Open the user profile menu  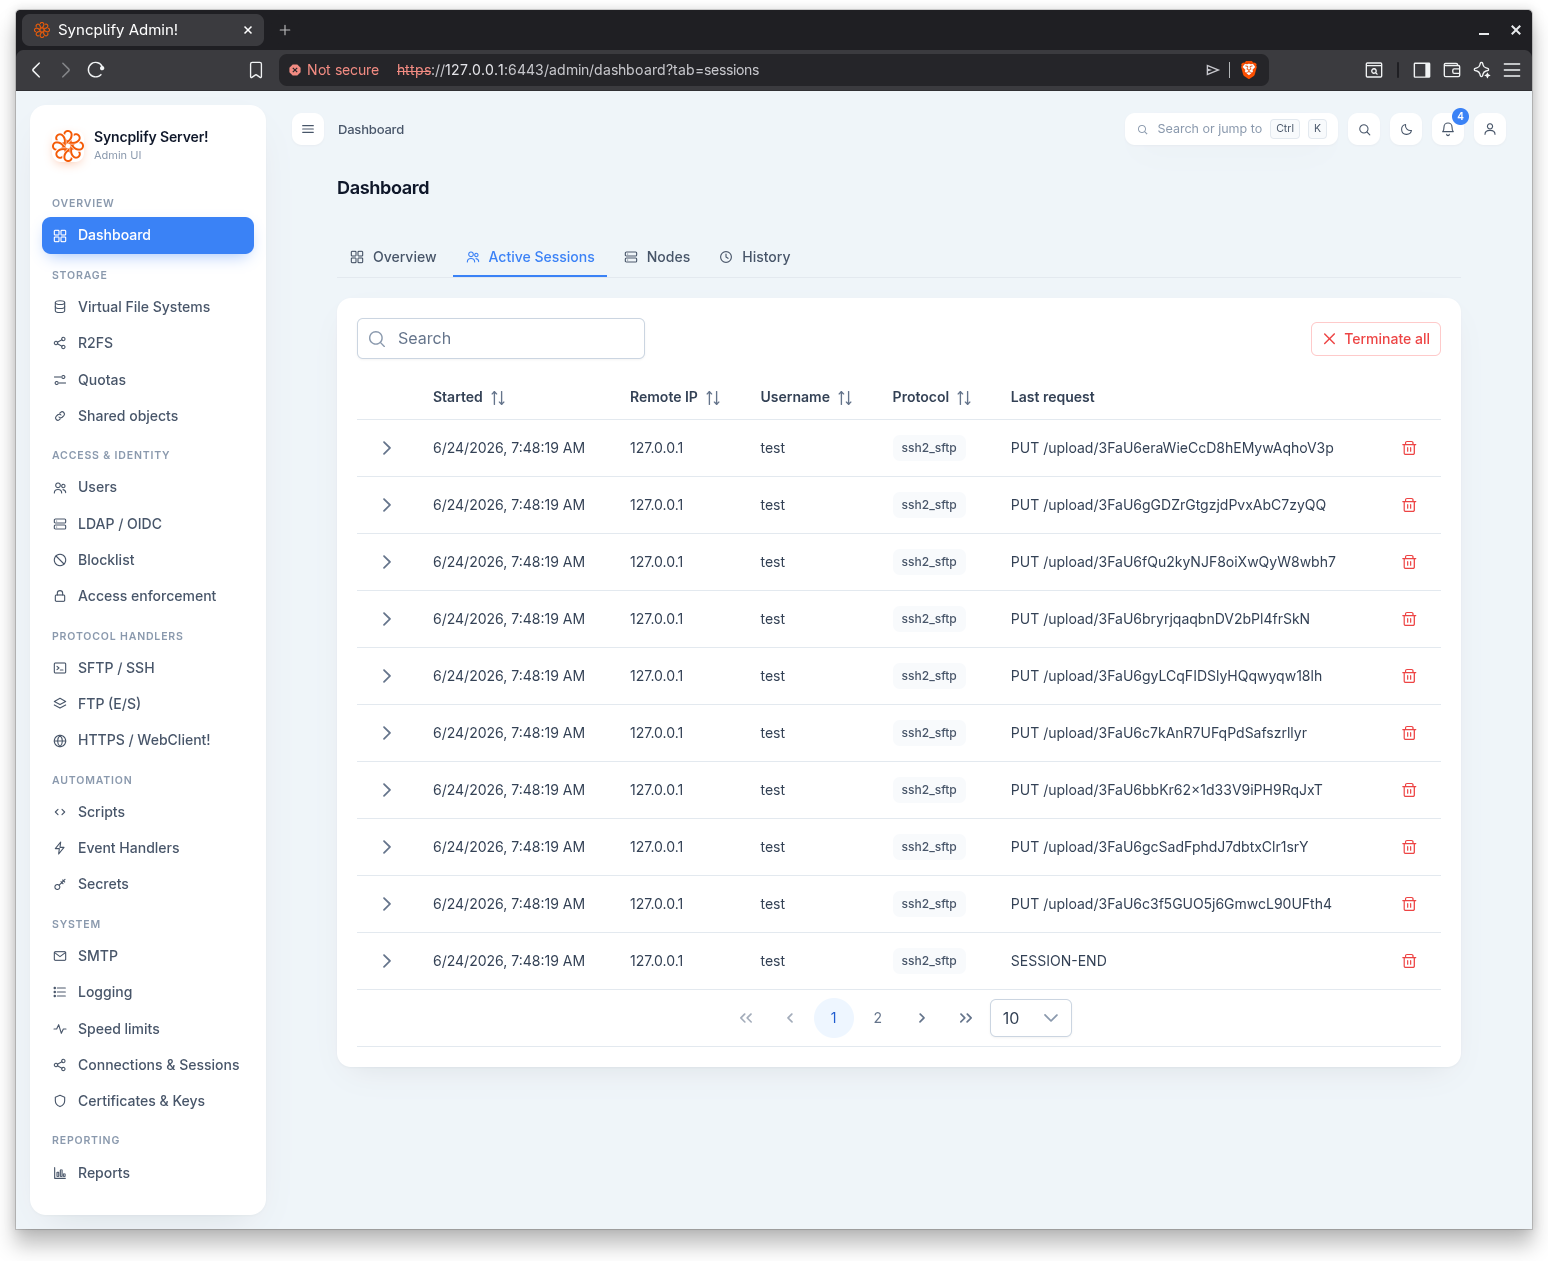coord(1490,129)
